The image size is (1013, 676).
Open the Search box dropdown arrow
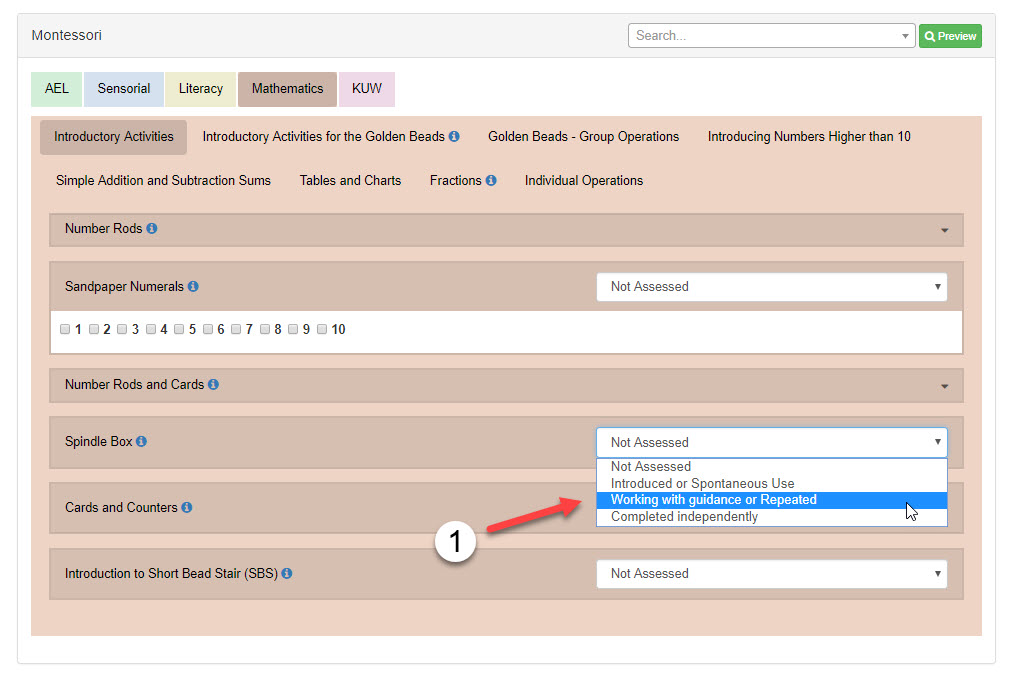click(905, 36)
